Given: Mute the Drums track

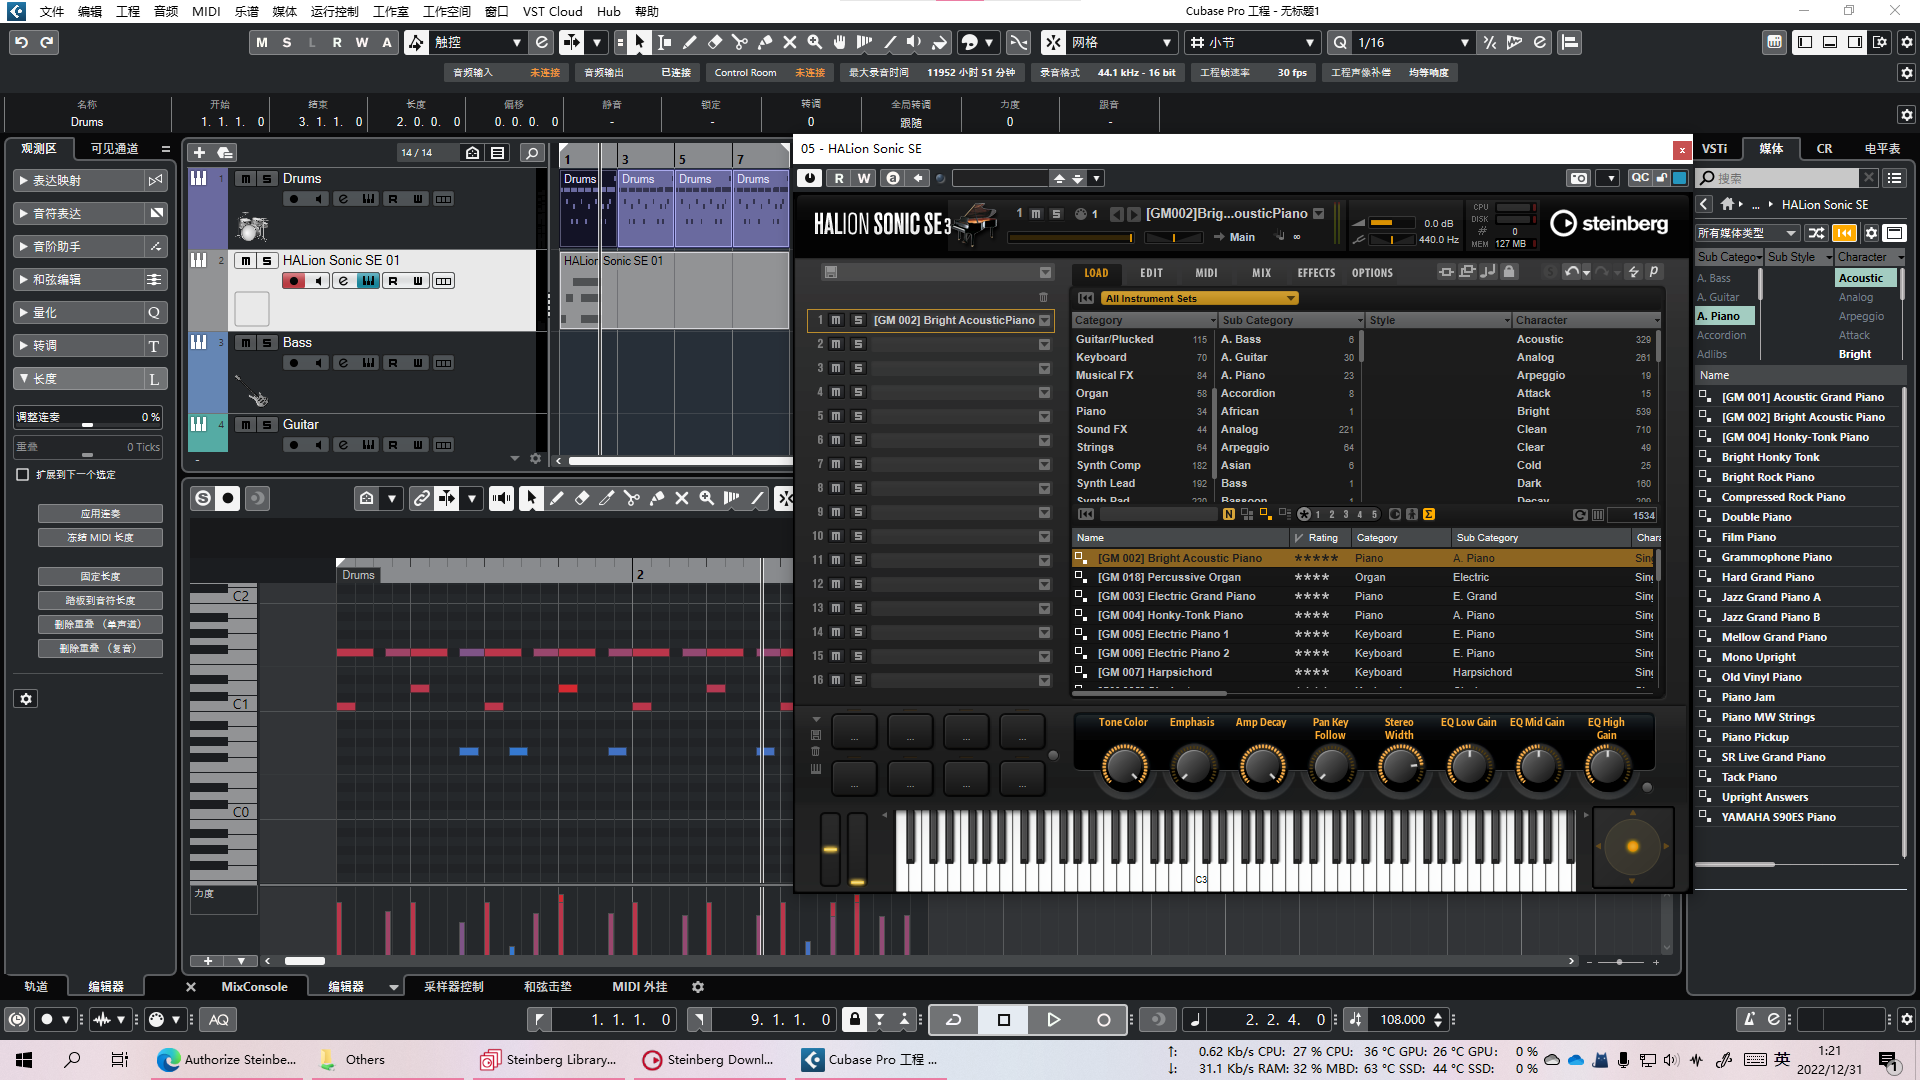Looking at the screenshot, I should pyautogui.click(x=245, y=178).
